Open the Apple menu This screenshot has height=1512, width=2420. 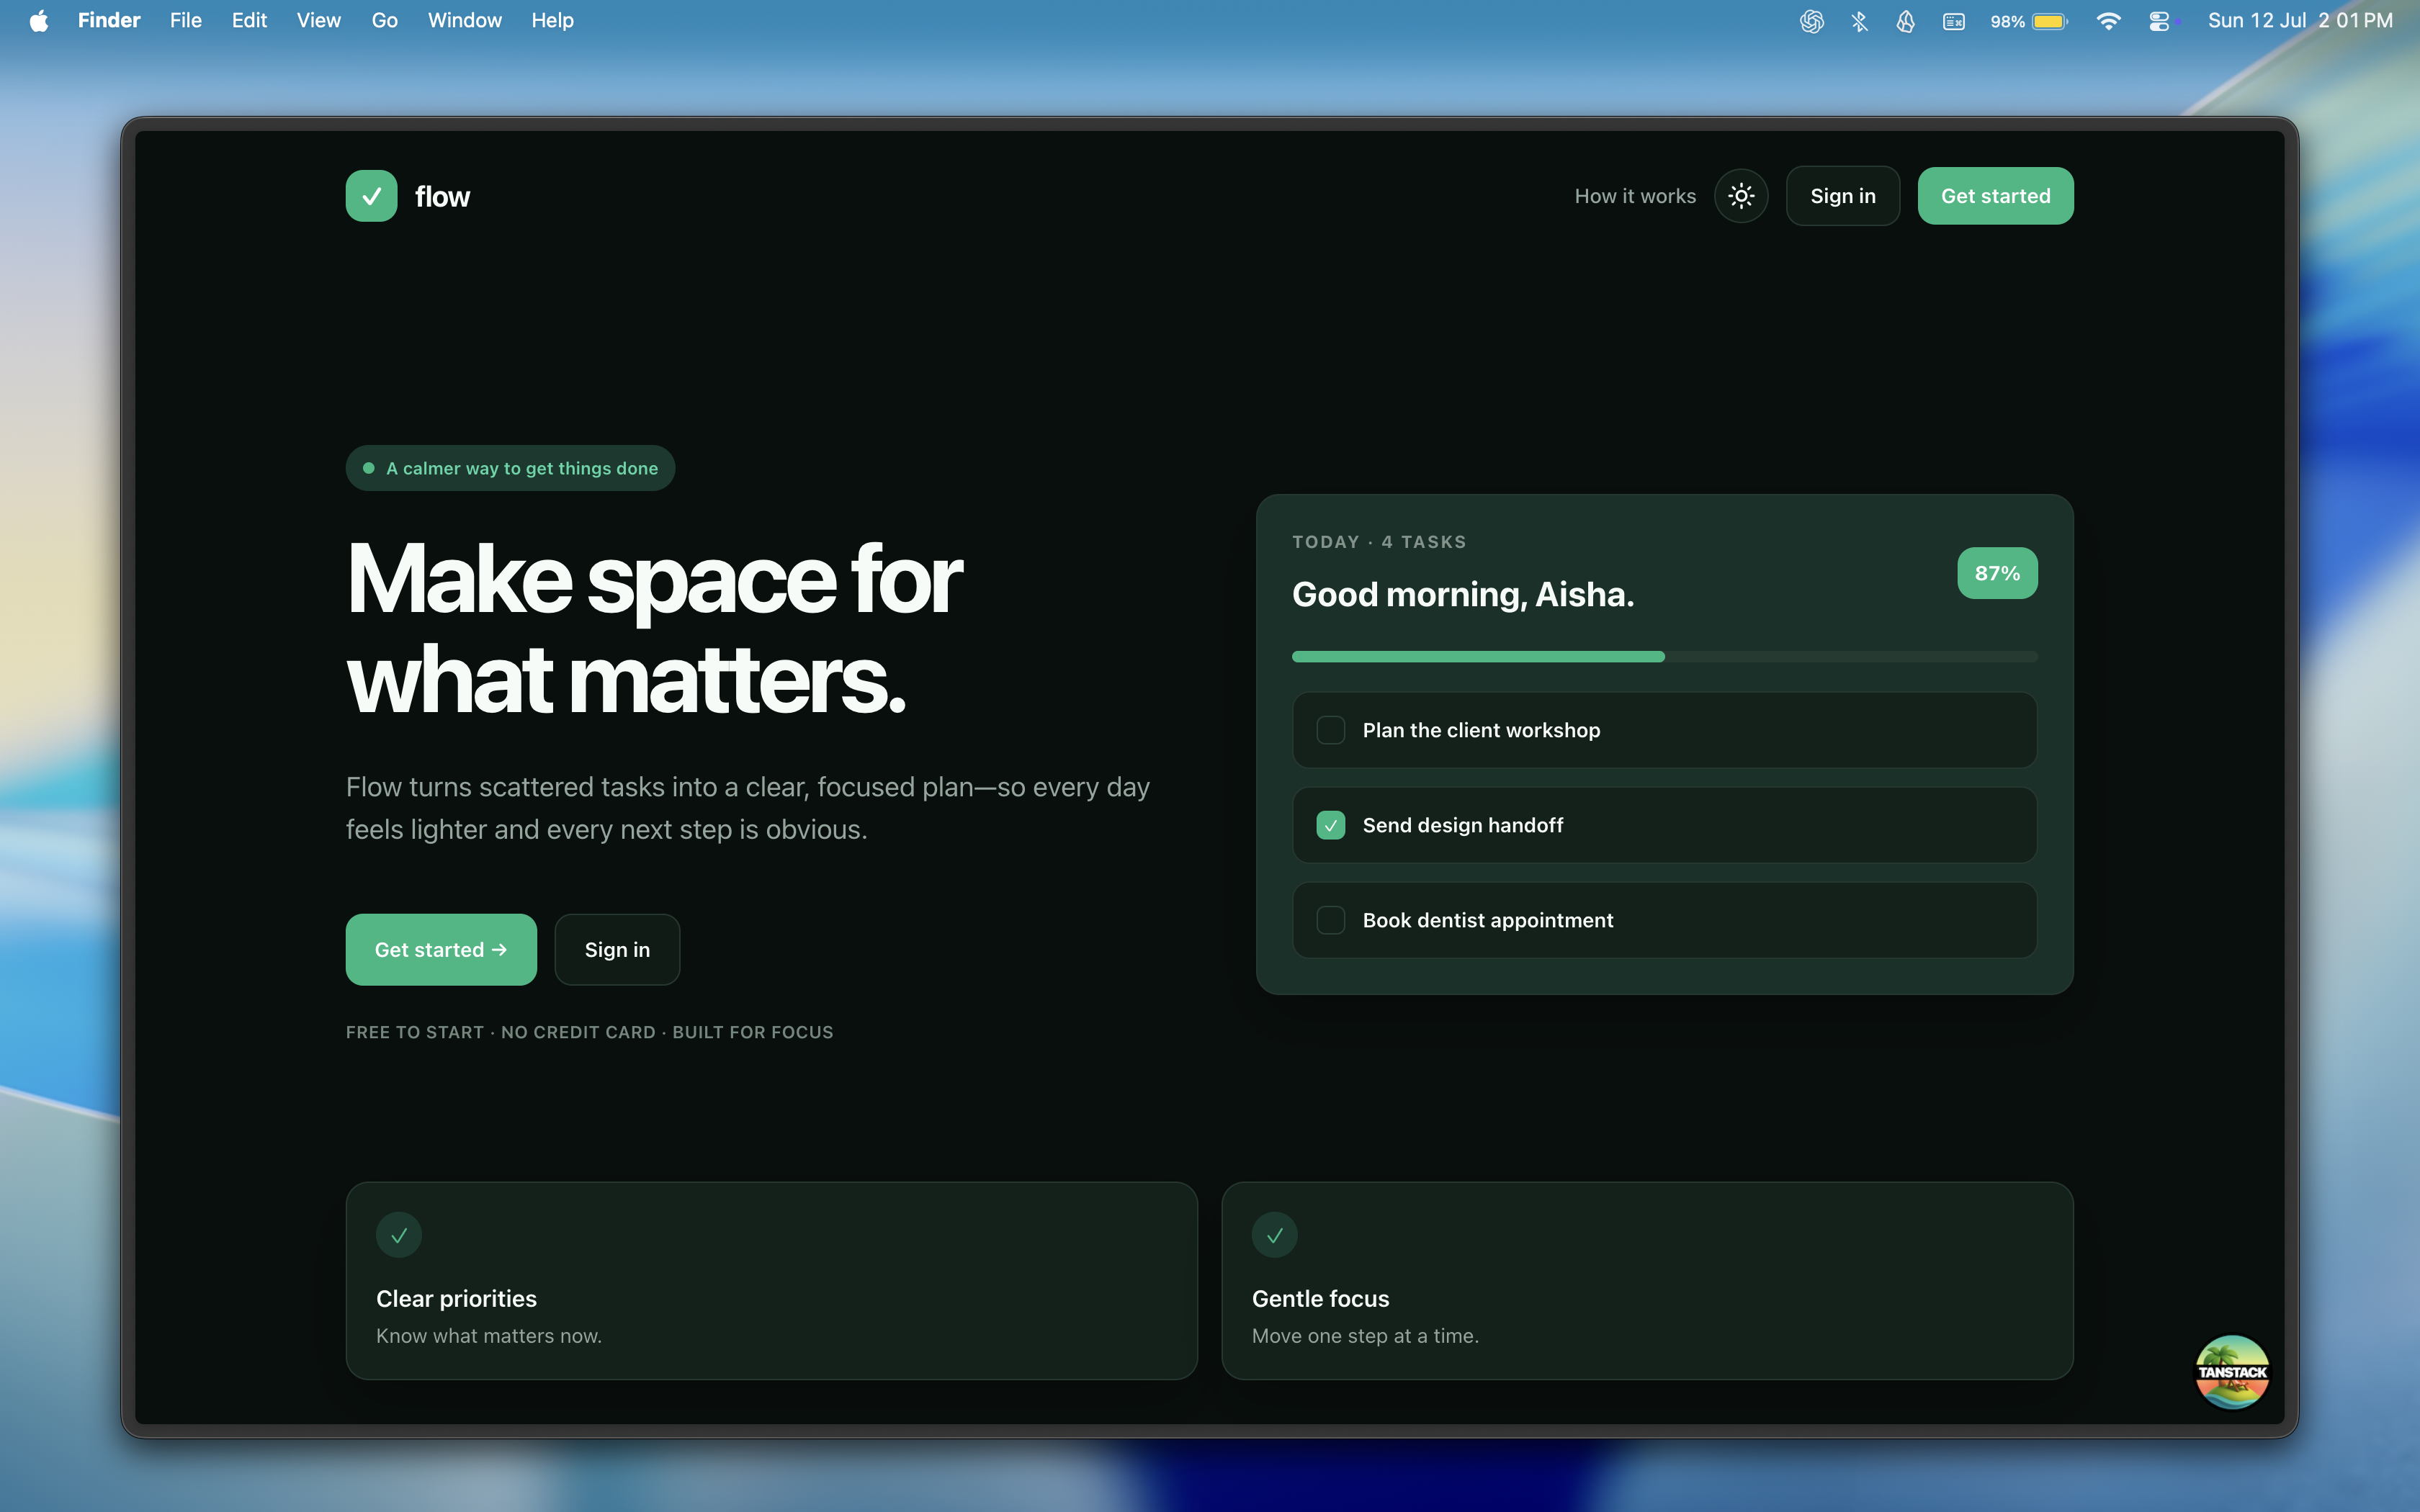39,21
